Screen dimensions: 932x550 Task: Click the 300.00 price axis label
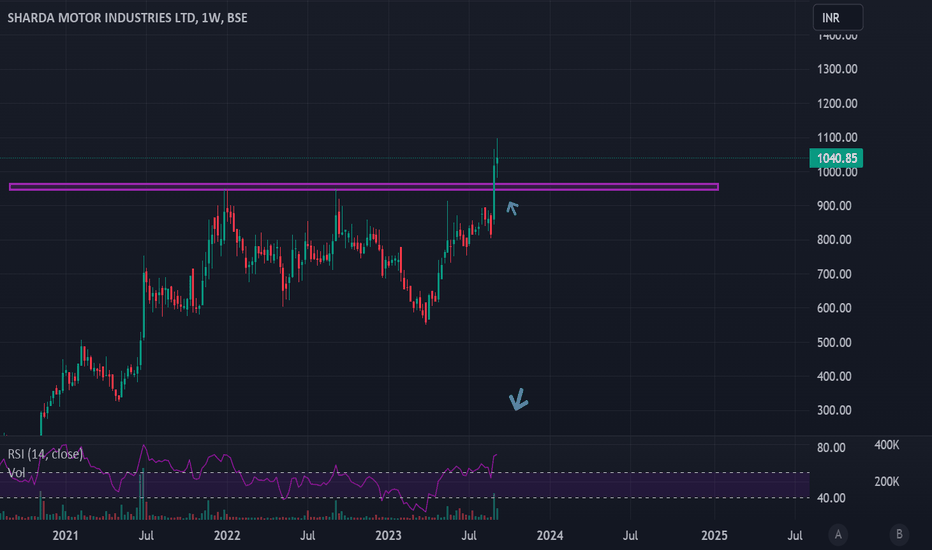click(x=834, y=410)
